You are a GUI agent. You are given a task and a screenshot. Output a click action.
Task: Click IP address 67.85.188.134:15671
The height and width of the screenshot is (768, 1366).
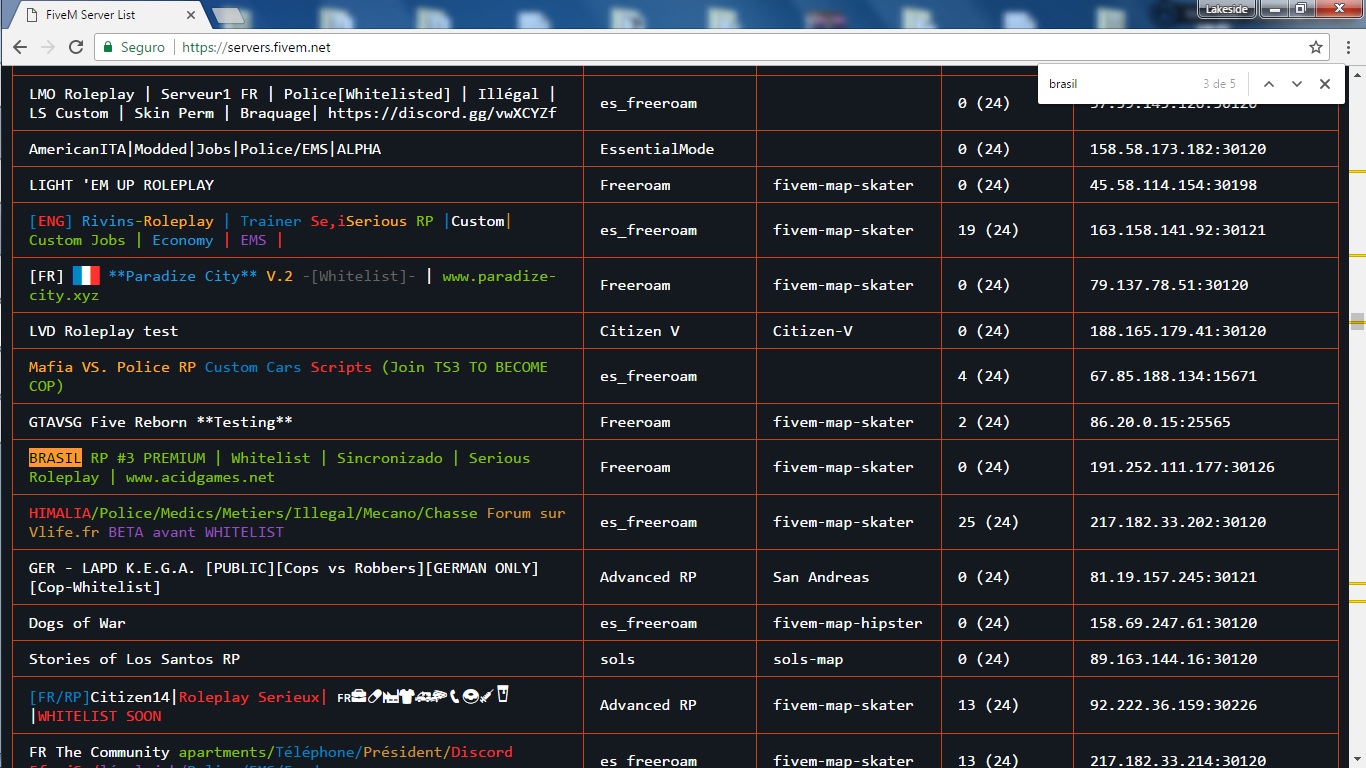[x=1173, y=376]
